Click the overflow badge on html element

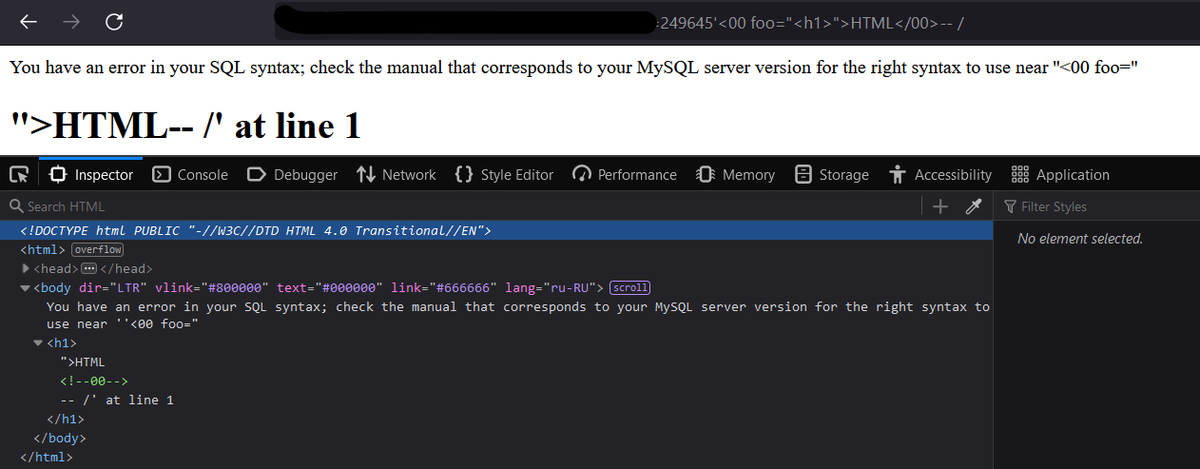[99, 249]
